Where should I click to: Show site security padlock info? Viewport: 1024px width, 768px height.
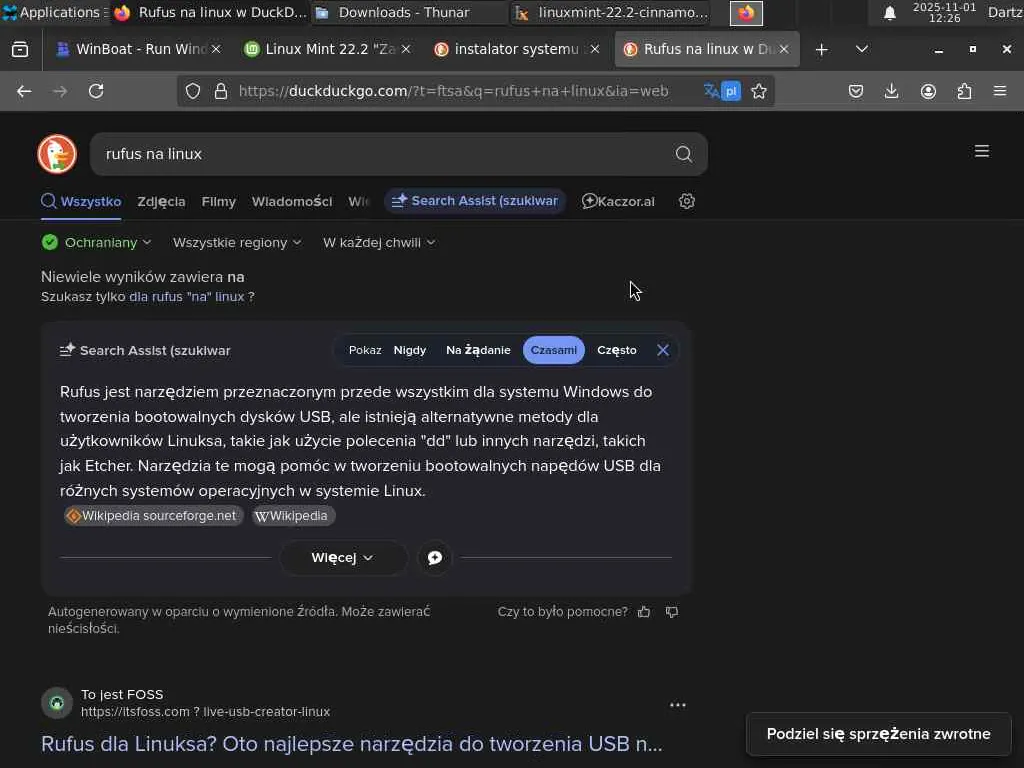(x=221, y=91)
